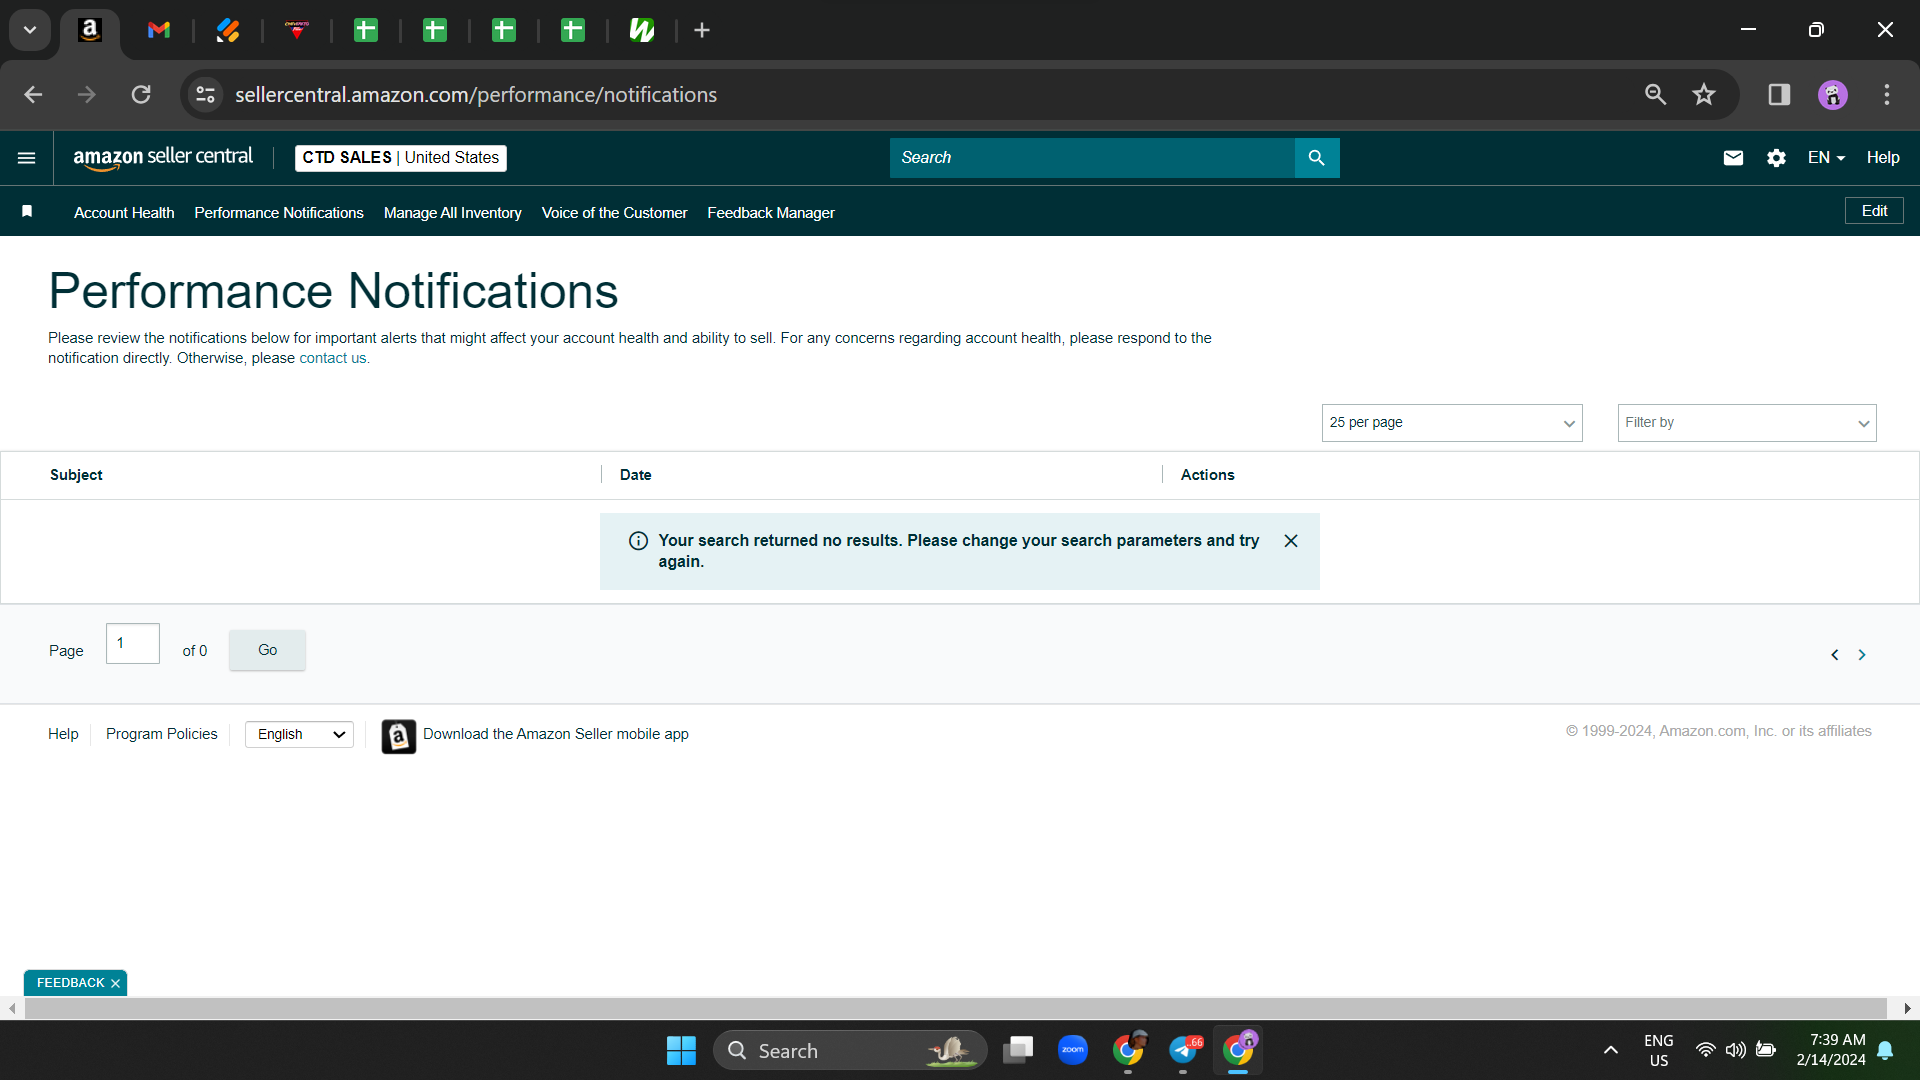1920x1080 pixels.
Task: Click the Amazon Seller Central logo
Action: pyautogui.click(x=163, y=158)
